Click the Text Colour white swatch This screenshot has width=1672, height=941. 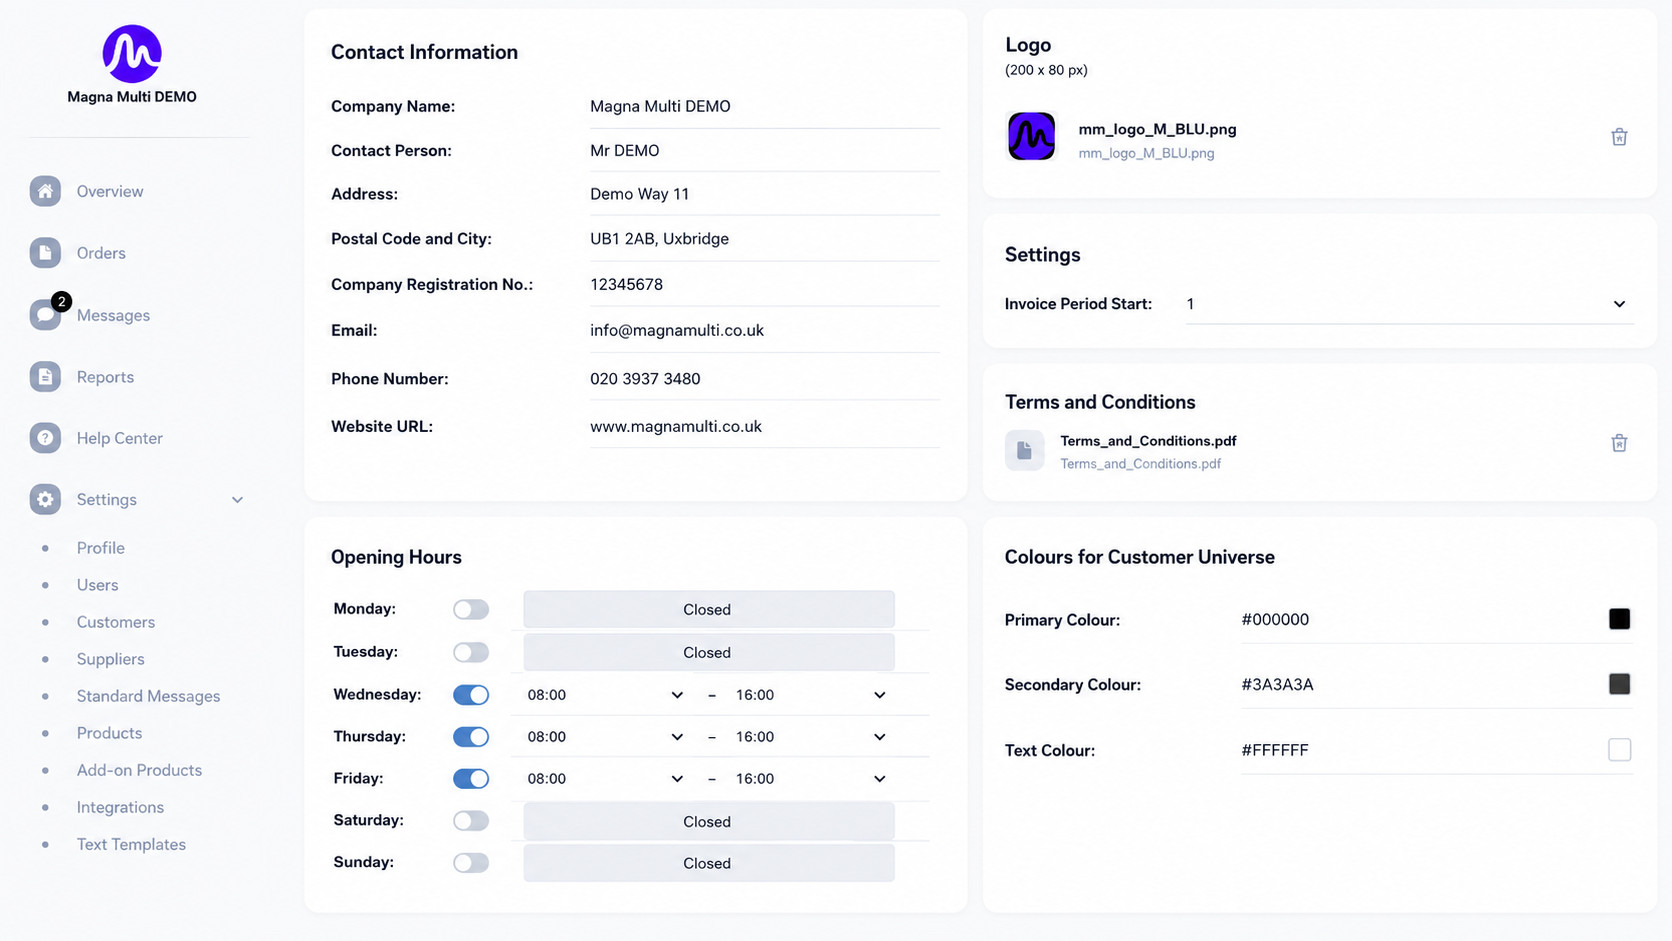point(1619,750)
